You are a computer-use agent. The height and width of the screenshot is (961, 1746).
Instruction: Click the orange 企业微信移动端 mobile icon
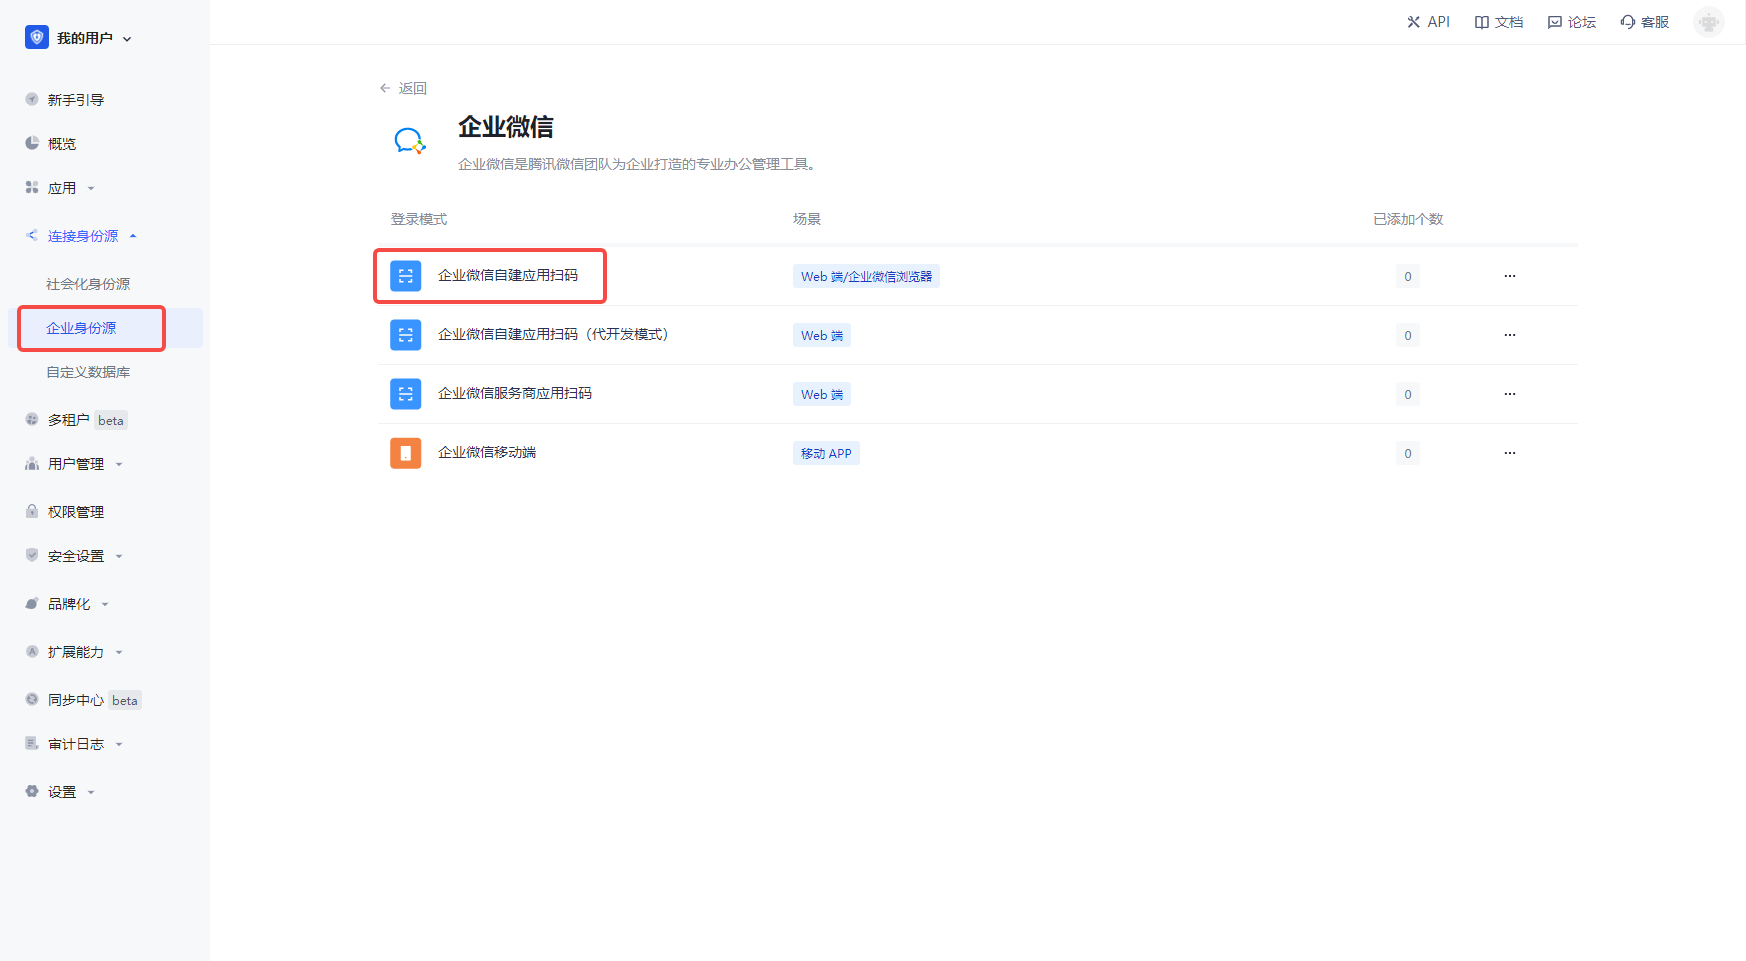click(405, 453)
